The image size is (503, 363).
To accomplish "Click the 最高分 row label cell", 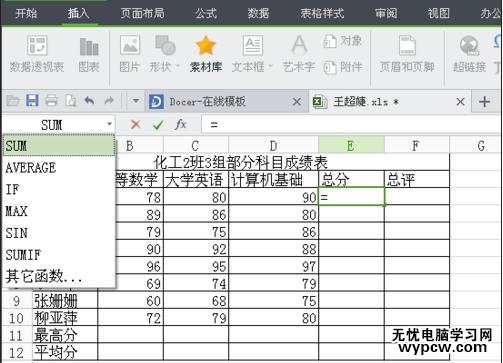I will 65,335.
